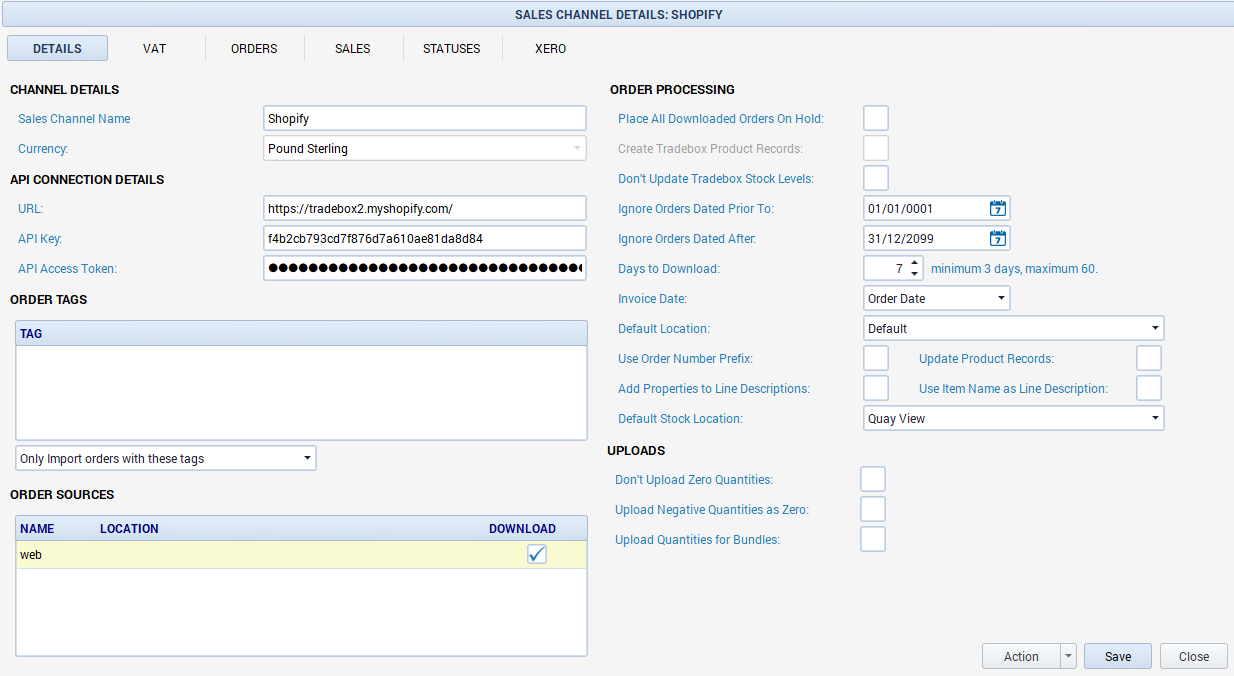Image resolution: width=1234 pixels, height=676 pixels.
Task: Increase Days to Download value
Action: 915,263
